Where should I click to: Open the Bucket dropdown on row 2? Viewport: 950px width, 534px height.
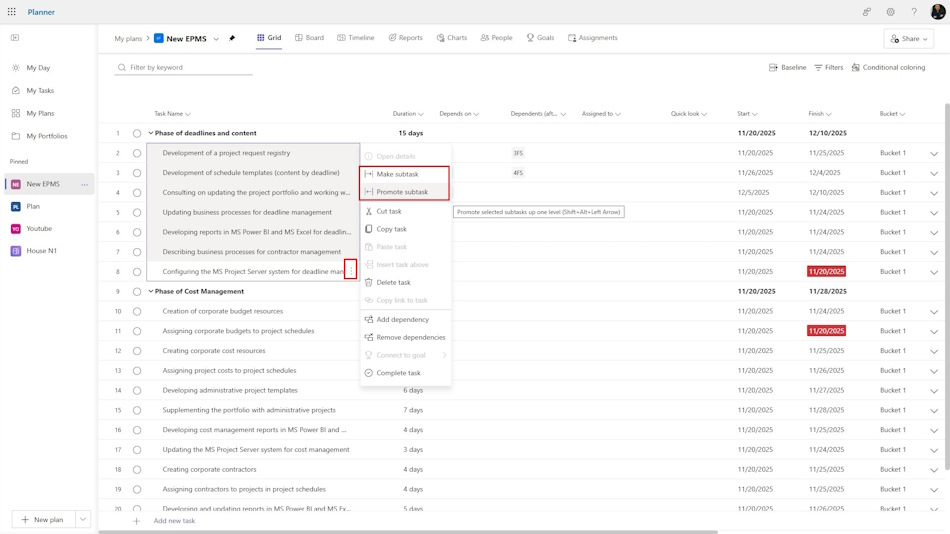pos(934,154)
